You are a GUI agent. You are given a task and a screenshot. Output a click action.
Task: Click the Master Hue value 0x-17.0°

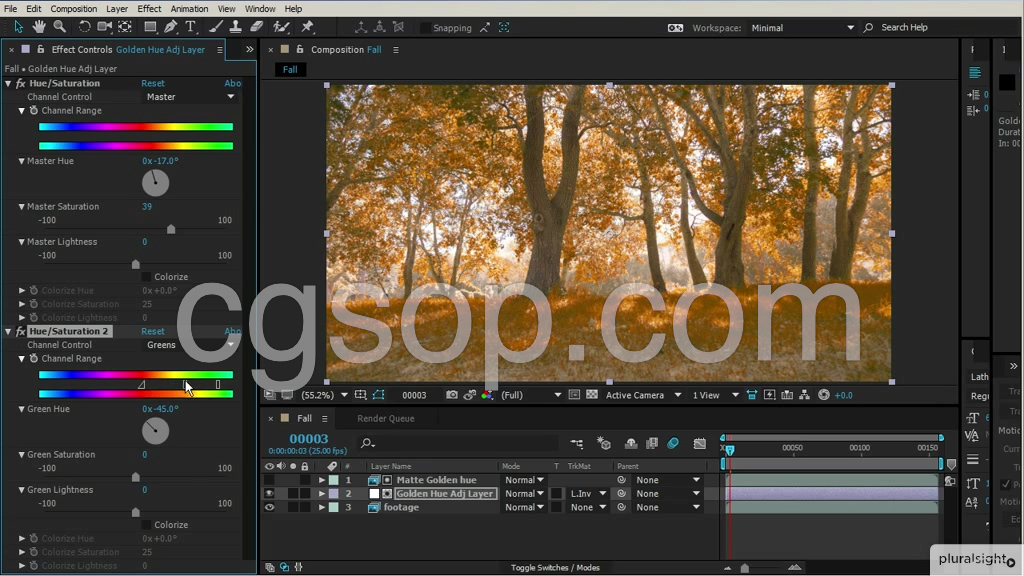(x=160, y=161)
